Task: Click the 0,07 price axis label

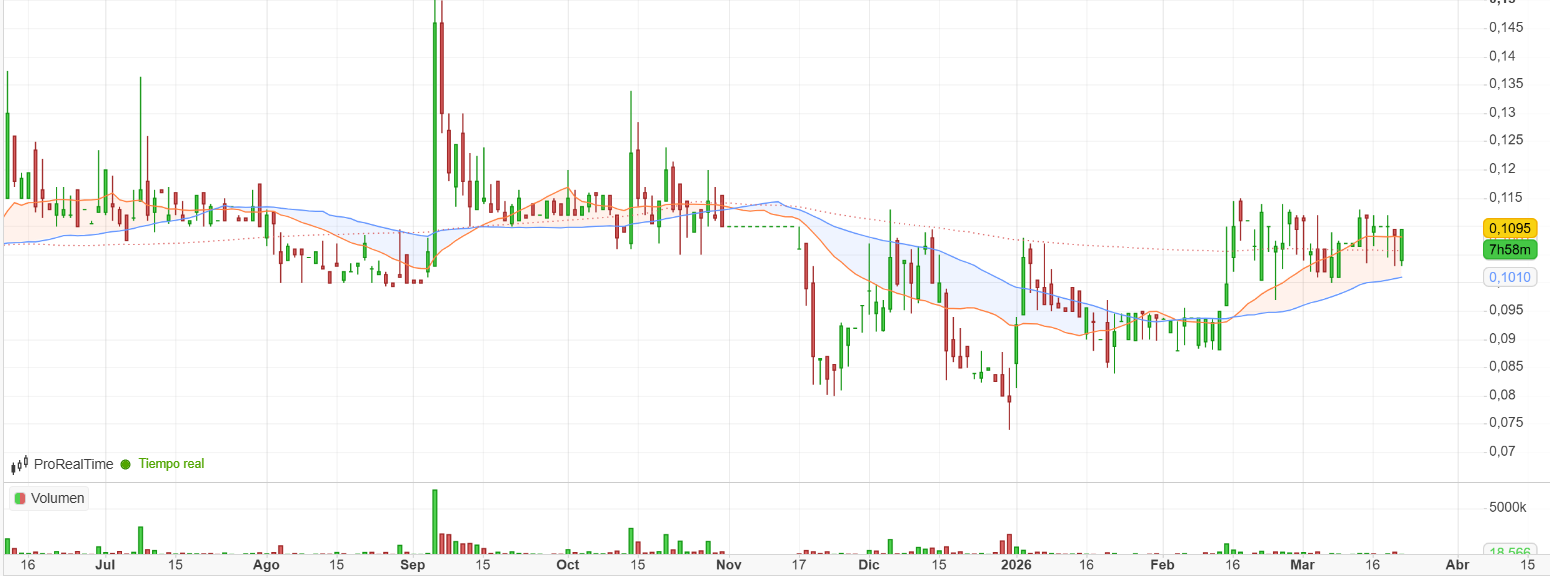Action: 1502,451
